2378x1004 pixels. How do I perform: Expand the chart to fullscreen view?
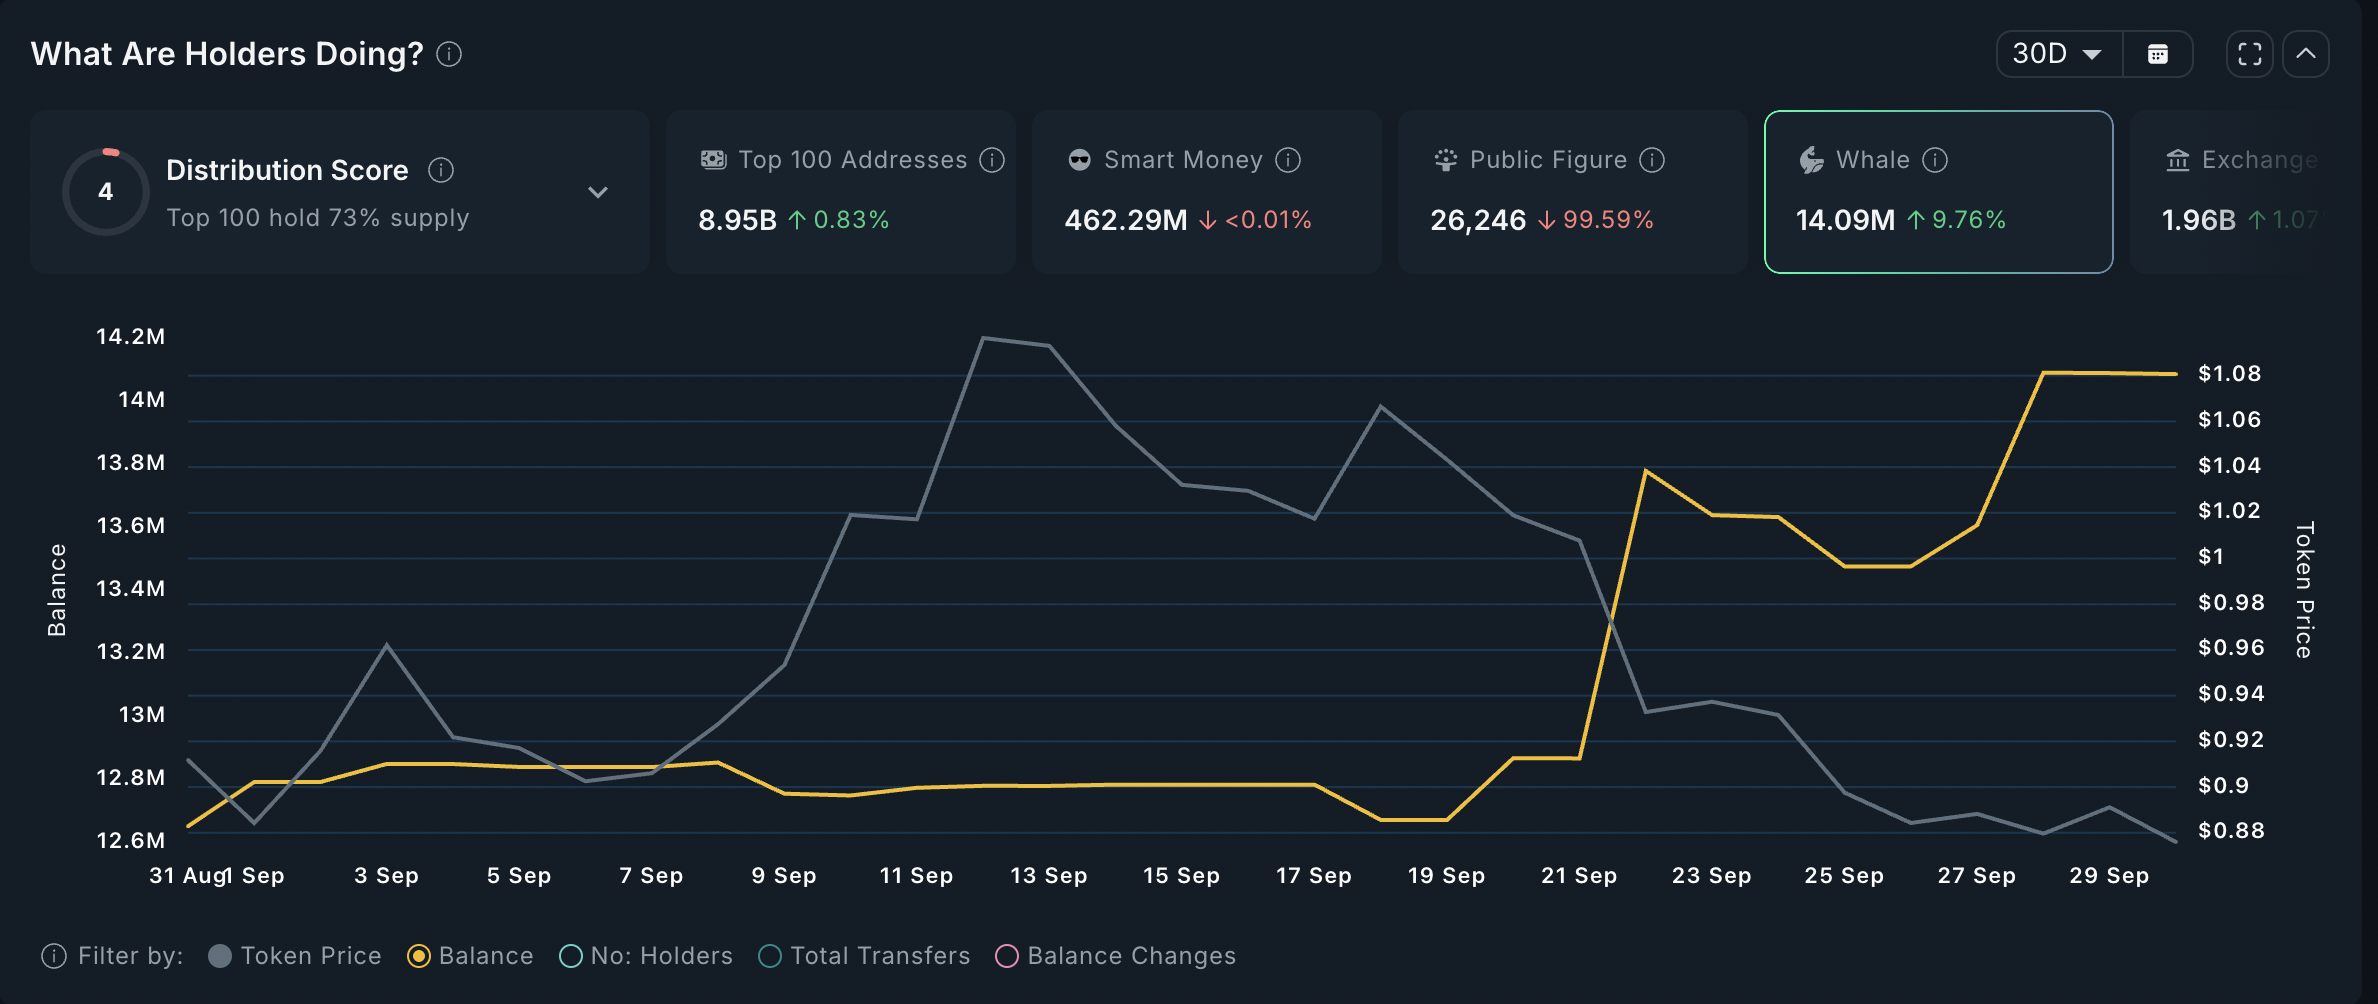tap(2250, 54)
